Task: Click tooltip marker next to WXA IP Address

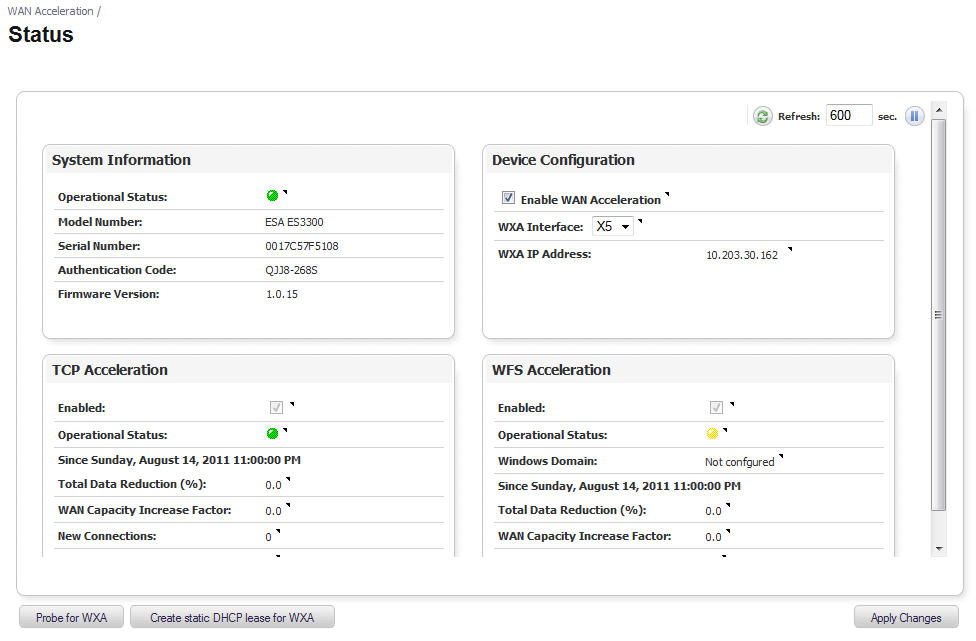Action: point(789,250)
